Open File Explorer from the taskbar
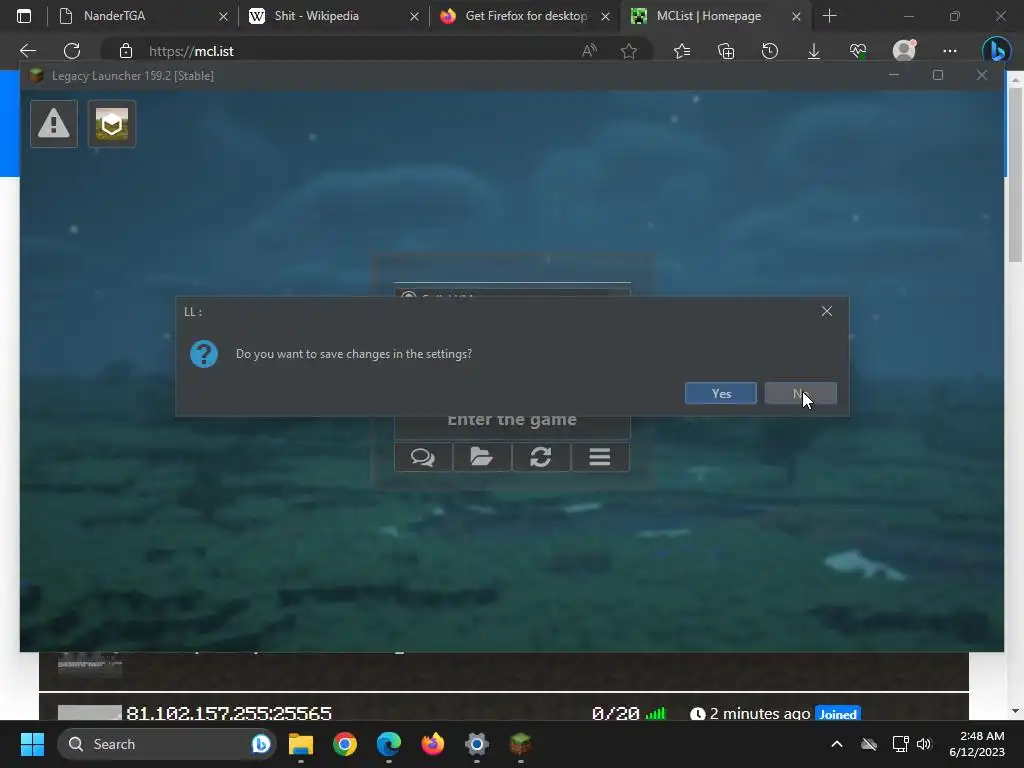Image resolution: width=1024 pixels, height=768 pixels. click(x=301, y=744)
